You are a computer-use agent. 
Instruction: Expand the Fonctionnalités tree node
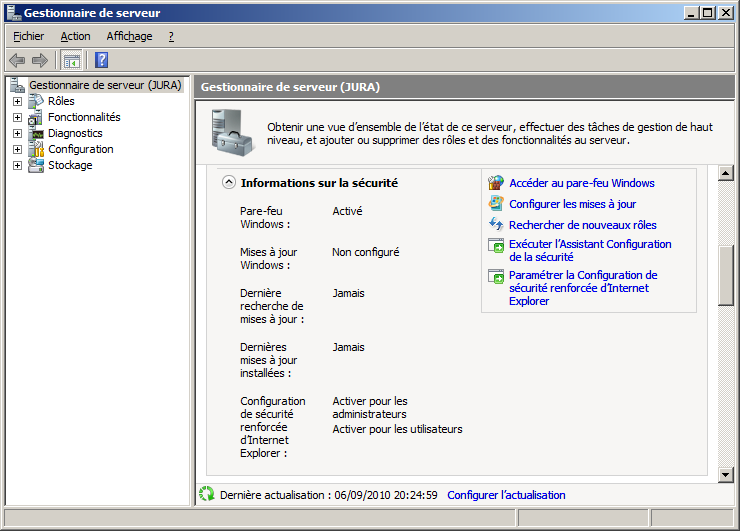[x=17, y=117]
